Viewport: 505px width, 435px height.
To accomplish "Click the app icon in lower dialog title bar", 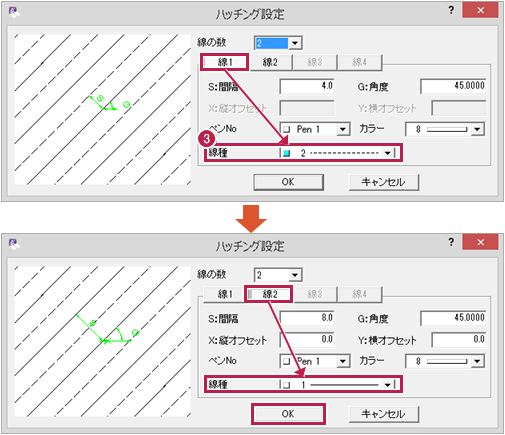I will pyautogui.click(x=14, y=244).
